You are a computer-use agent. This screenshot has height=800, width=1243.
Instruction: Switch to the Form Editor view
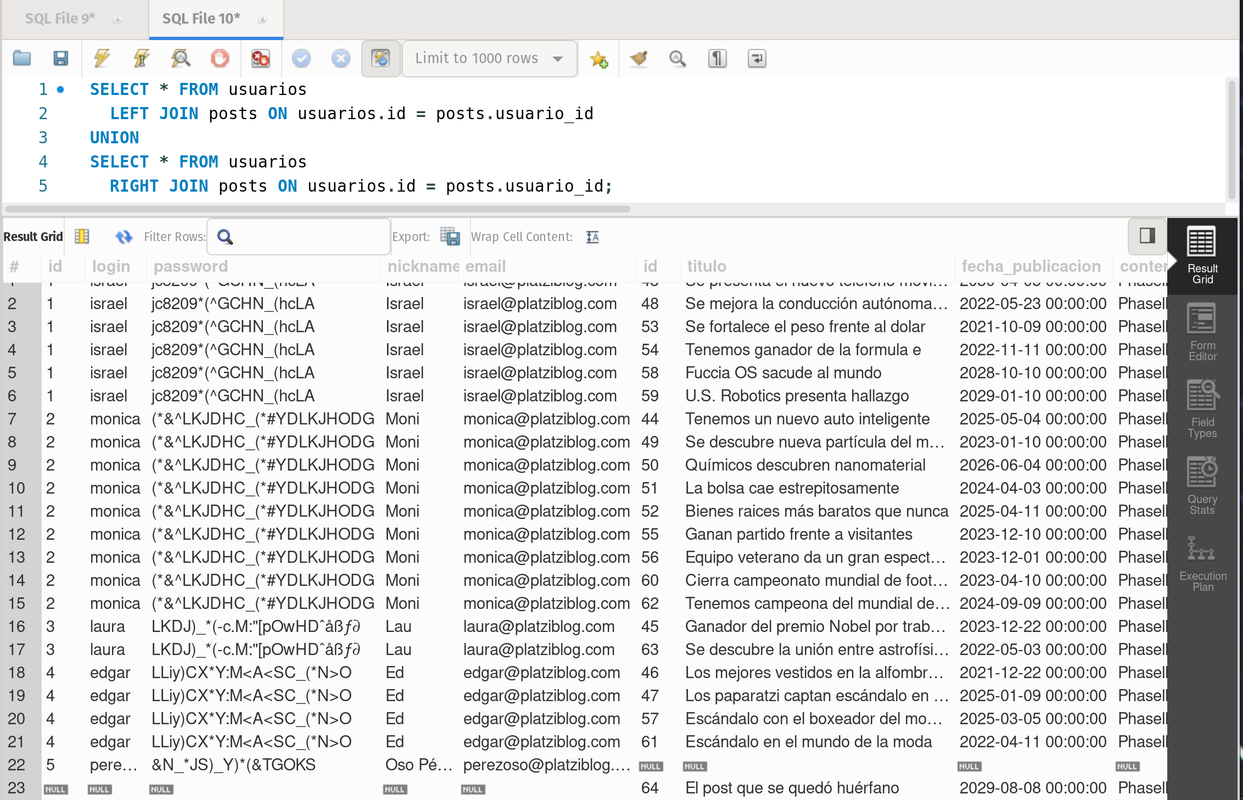[1202, 332]
